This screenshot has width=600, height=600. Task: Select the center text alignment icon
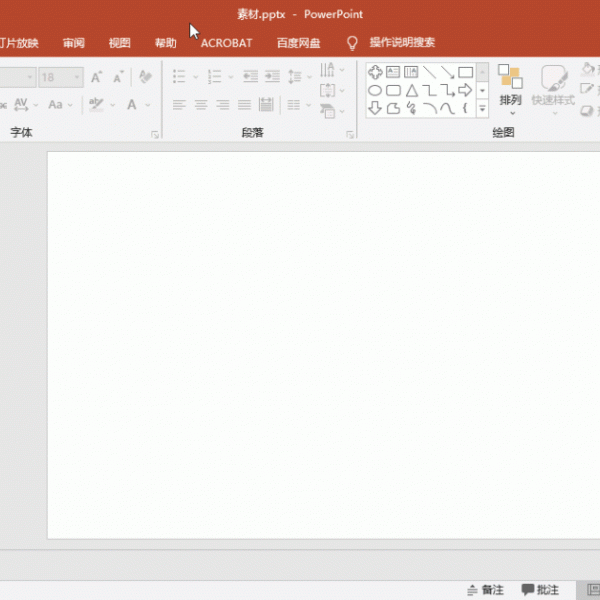pos(201,105)
